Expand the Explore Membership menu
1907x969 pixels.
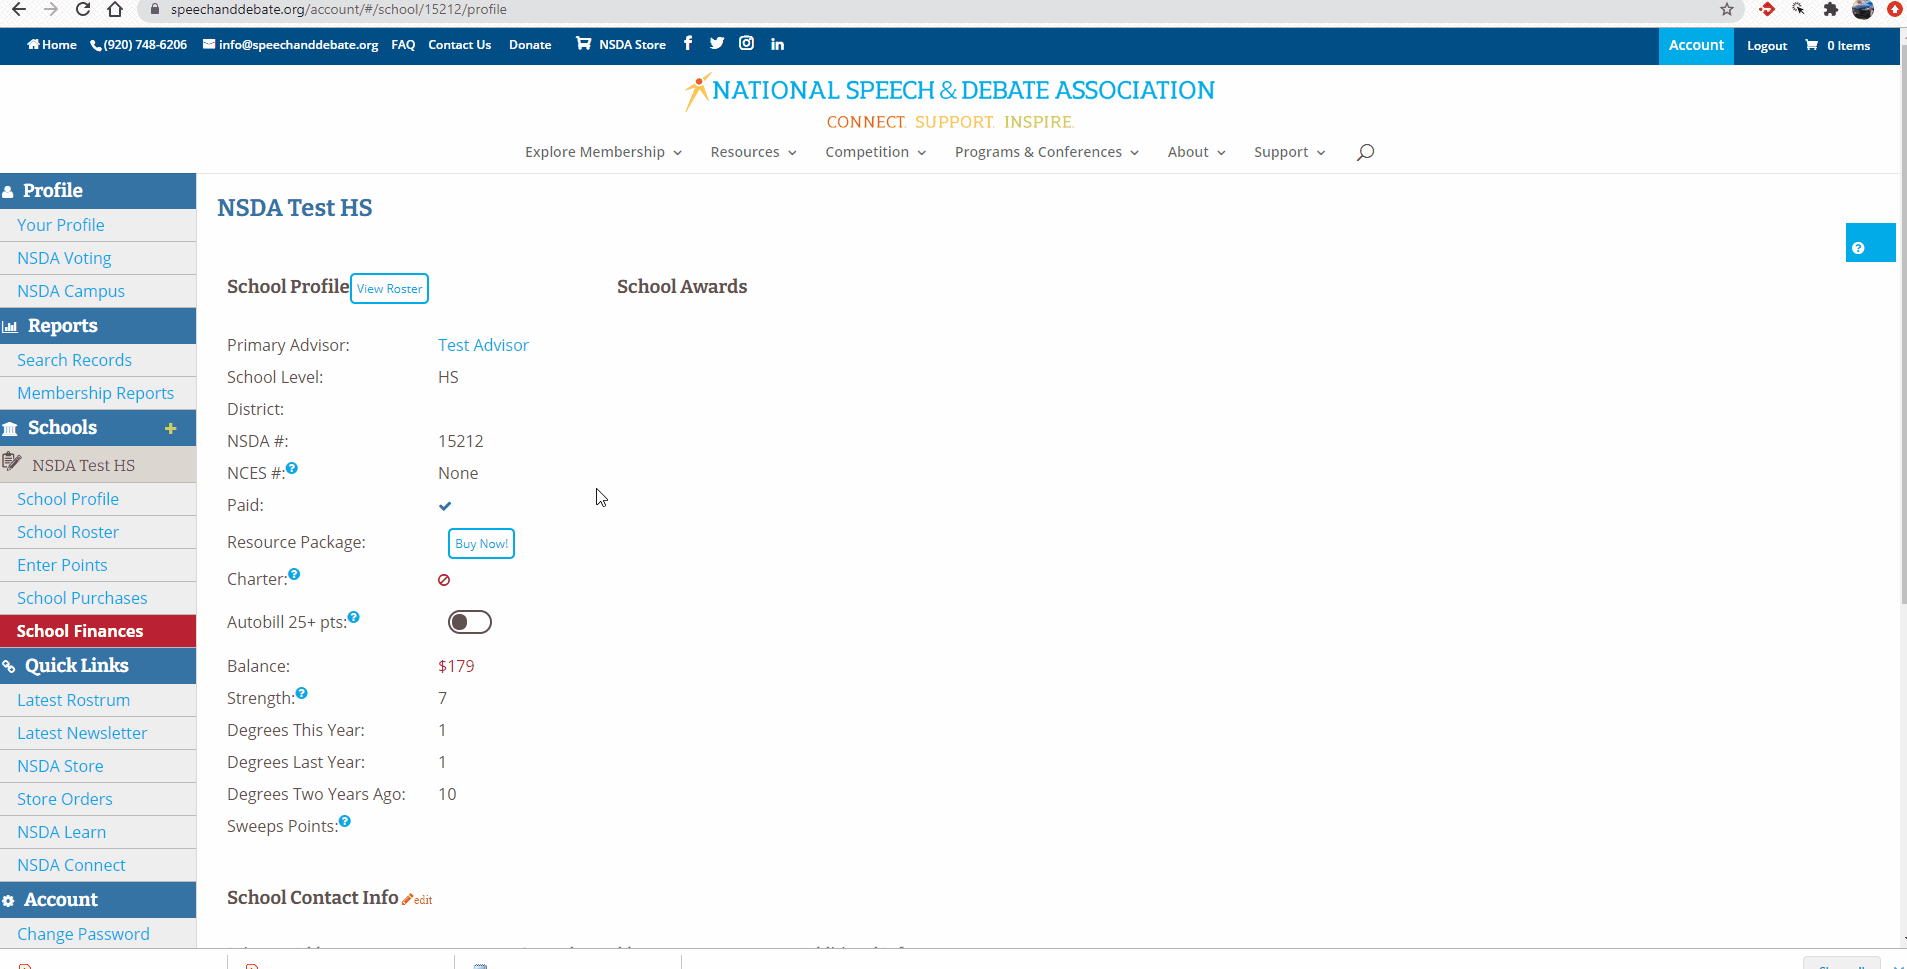(603, 152)
